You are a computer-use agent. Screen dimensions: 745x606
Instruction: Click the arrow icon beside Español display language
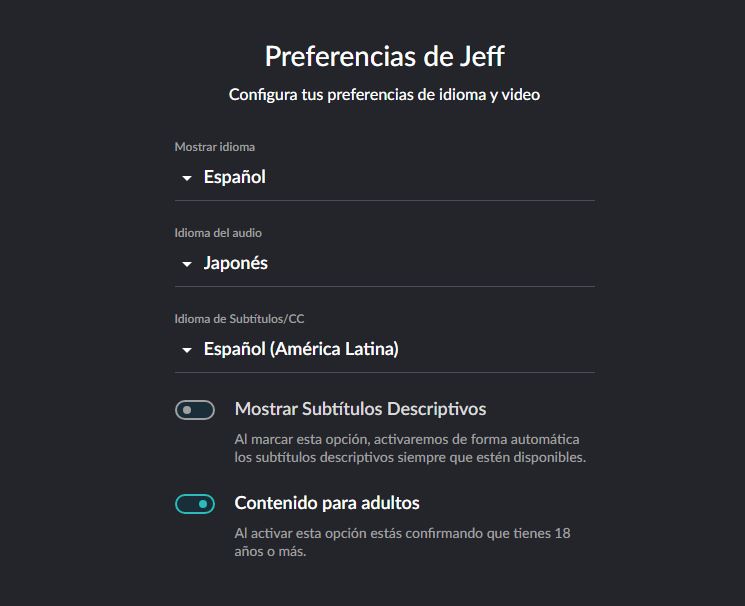click(x=187, y=178)
